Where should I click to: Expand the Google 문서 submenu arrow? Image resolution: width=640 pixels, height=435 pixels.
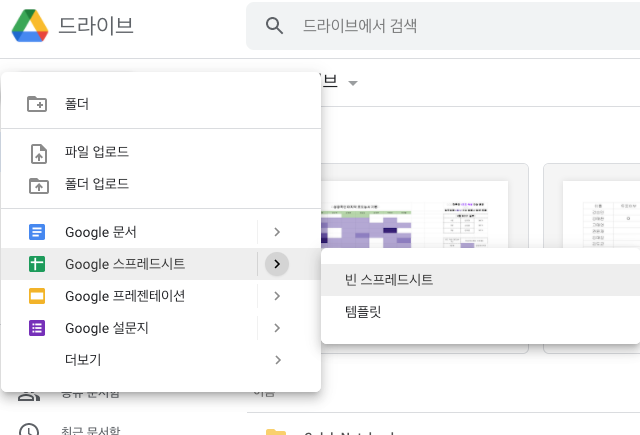coord(277,232)
